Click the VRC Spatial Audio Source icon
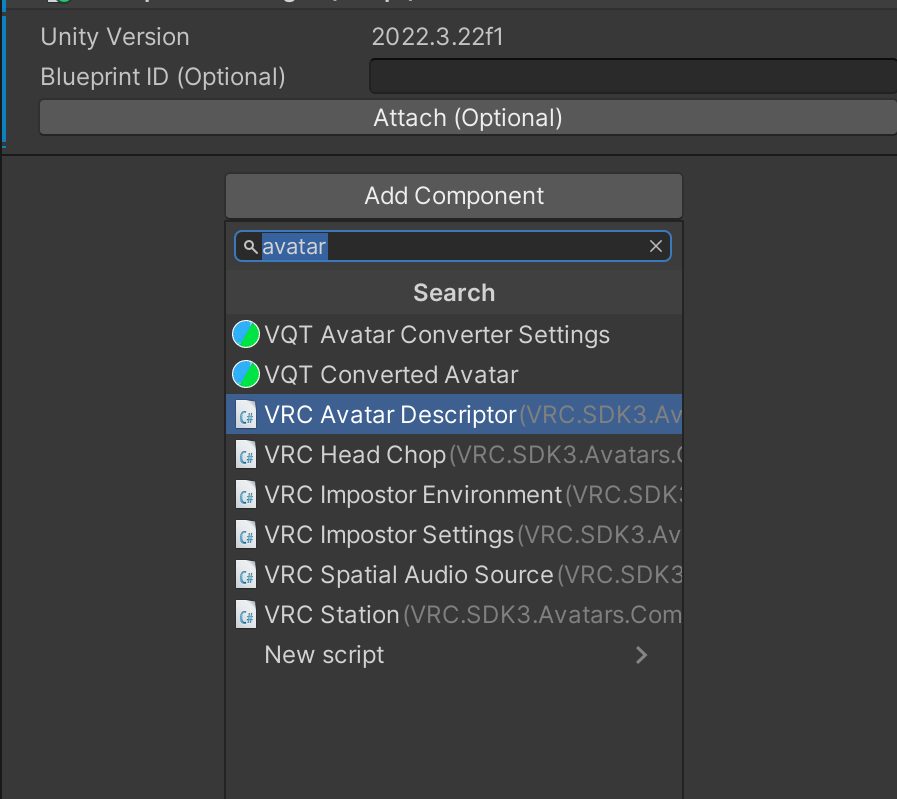 [x=246, y=575]
